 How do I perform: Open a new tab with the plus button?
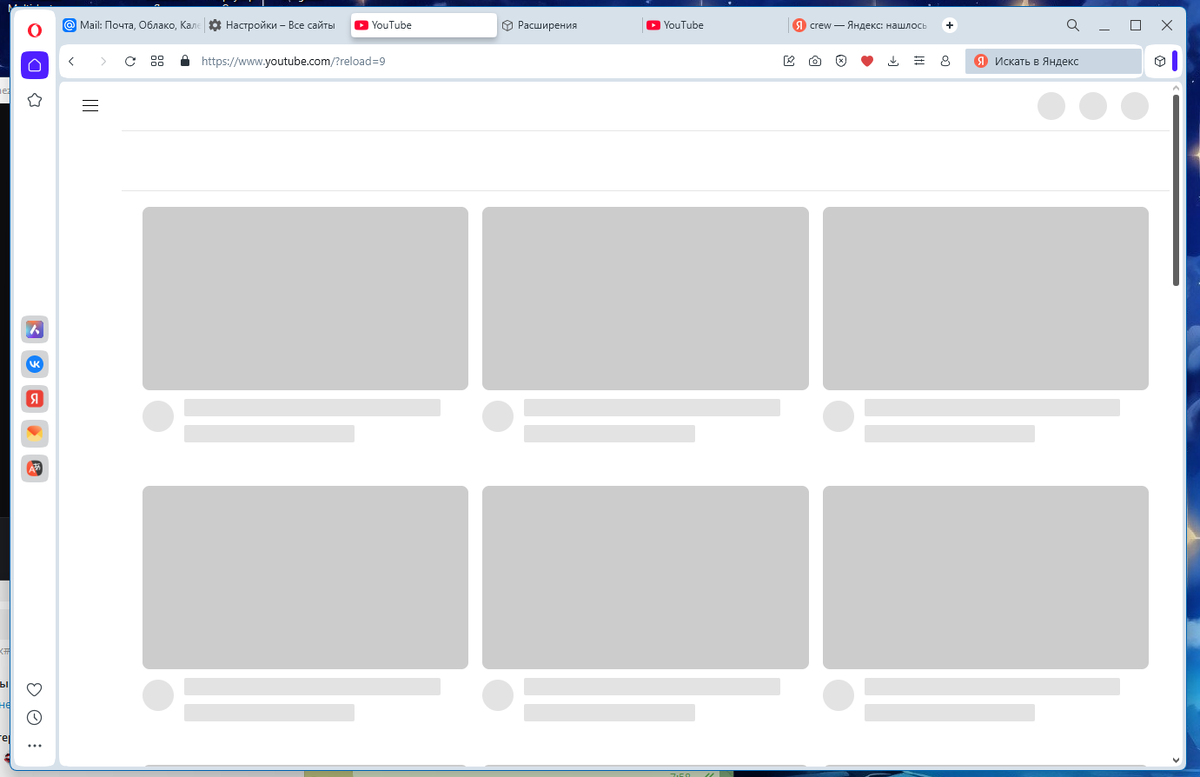949,25
